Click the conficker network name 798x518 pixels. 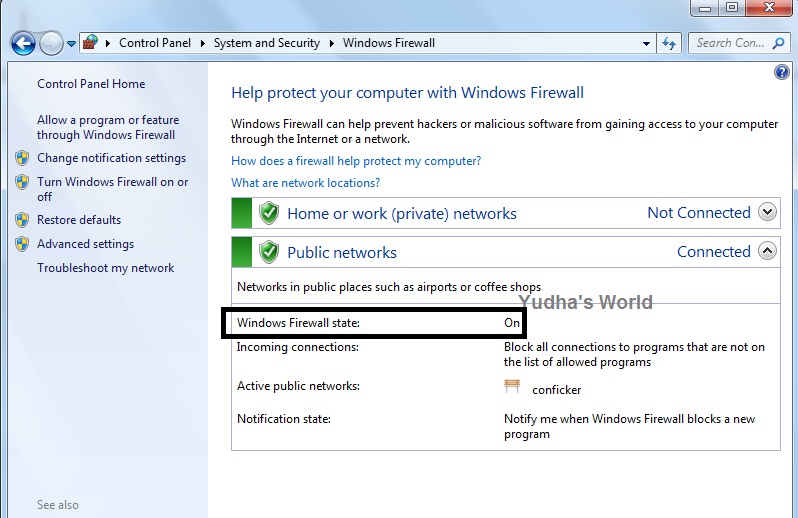(x=557, y=390)
